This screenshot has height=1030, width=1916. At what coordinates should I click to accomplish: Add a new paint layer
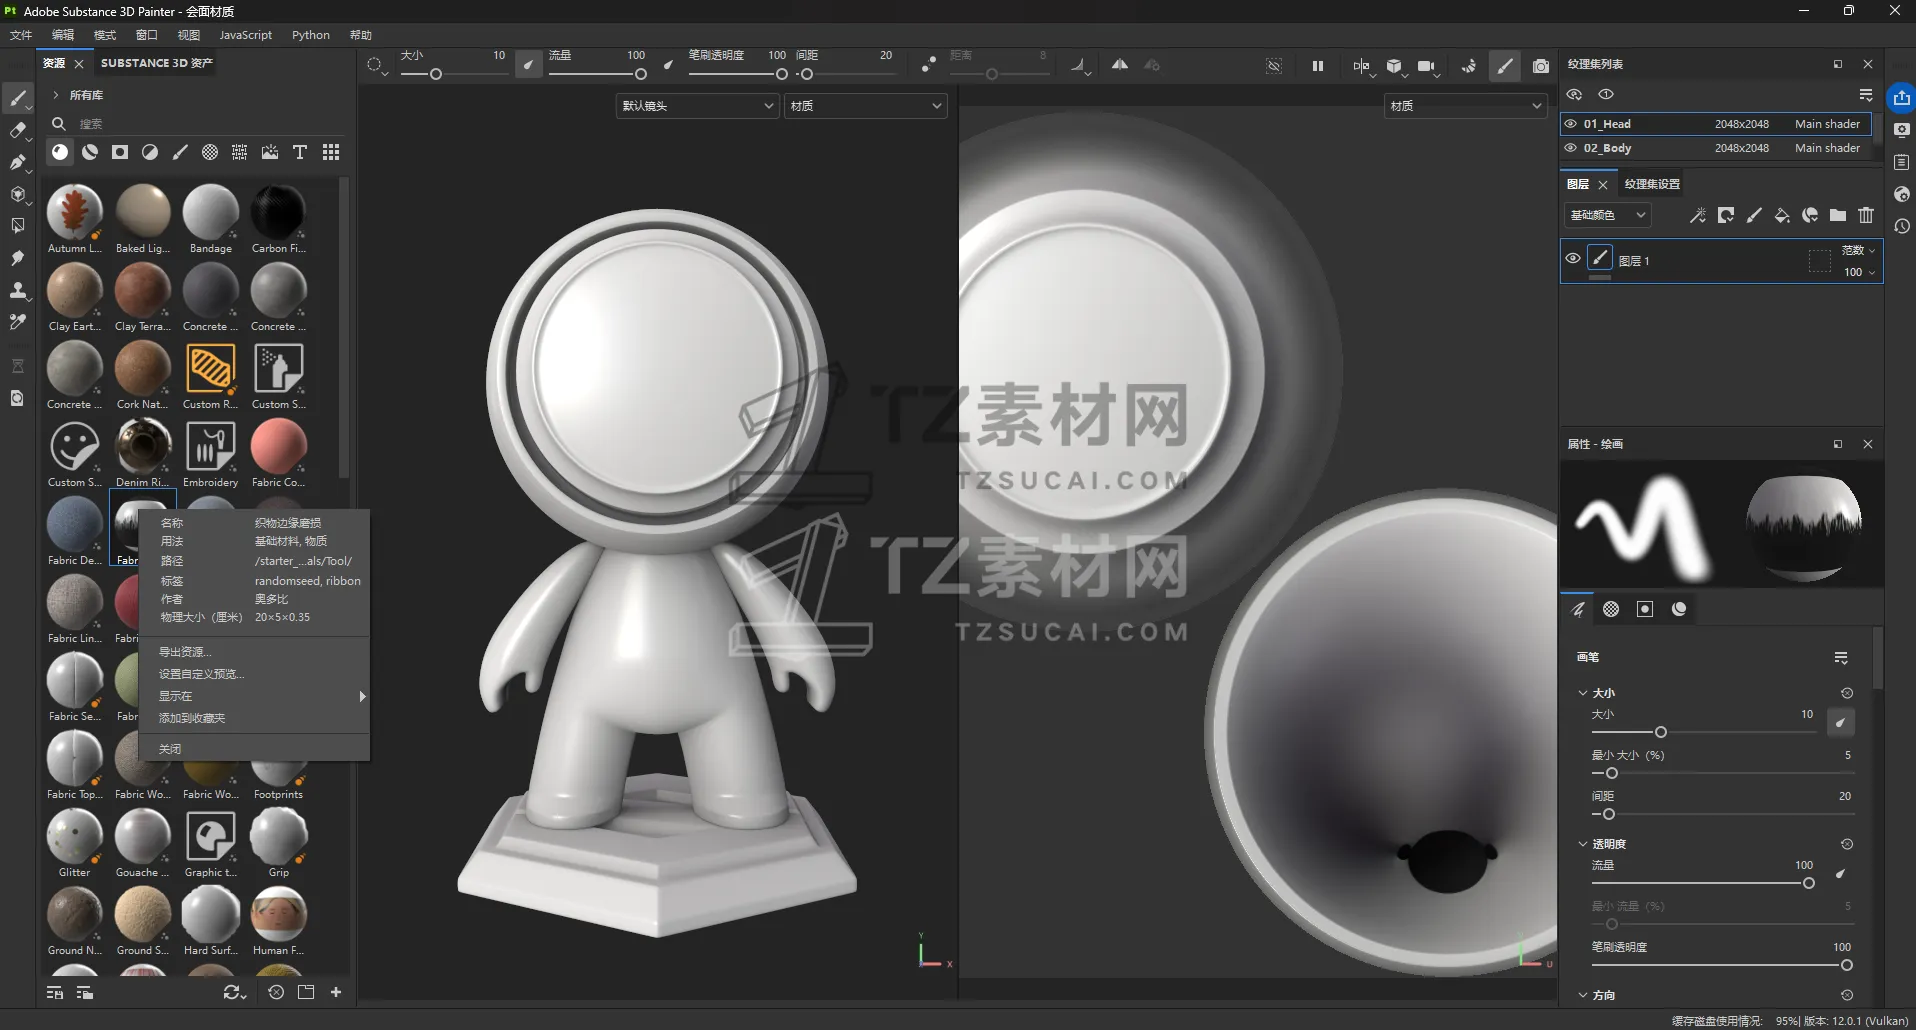(1754, 215)
